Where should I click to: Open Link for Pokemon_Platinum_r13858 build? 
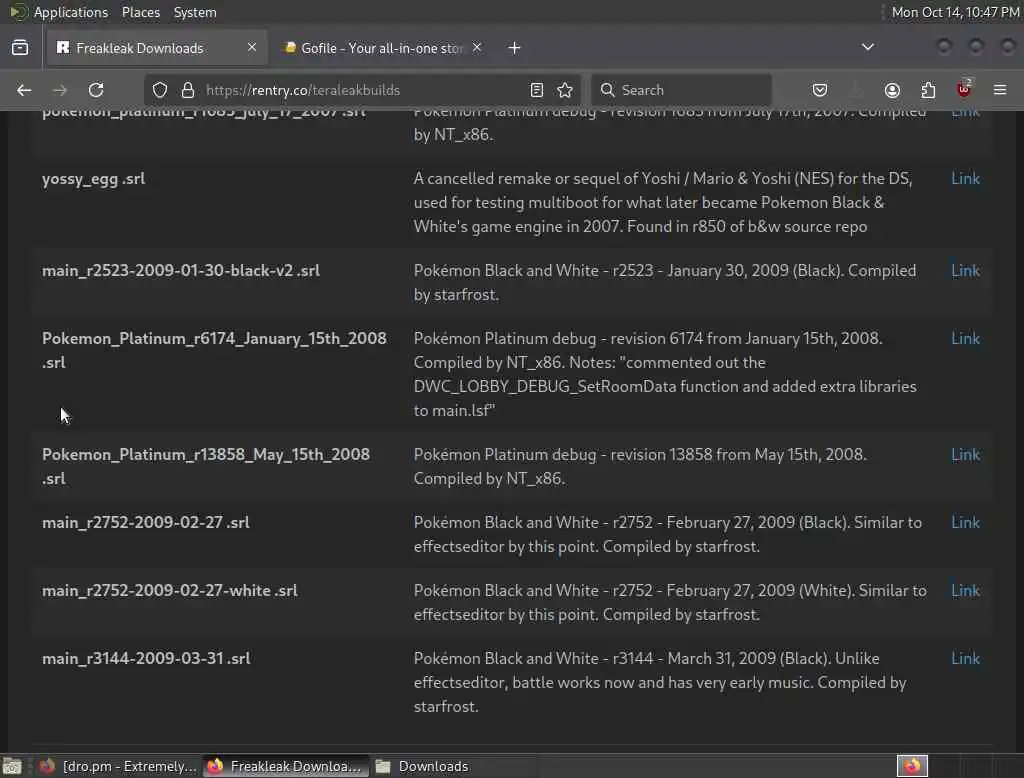965,455
